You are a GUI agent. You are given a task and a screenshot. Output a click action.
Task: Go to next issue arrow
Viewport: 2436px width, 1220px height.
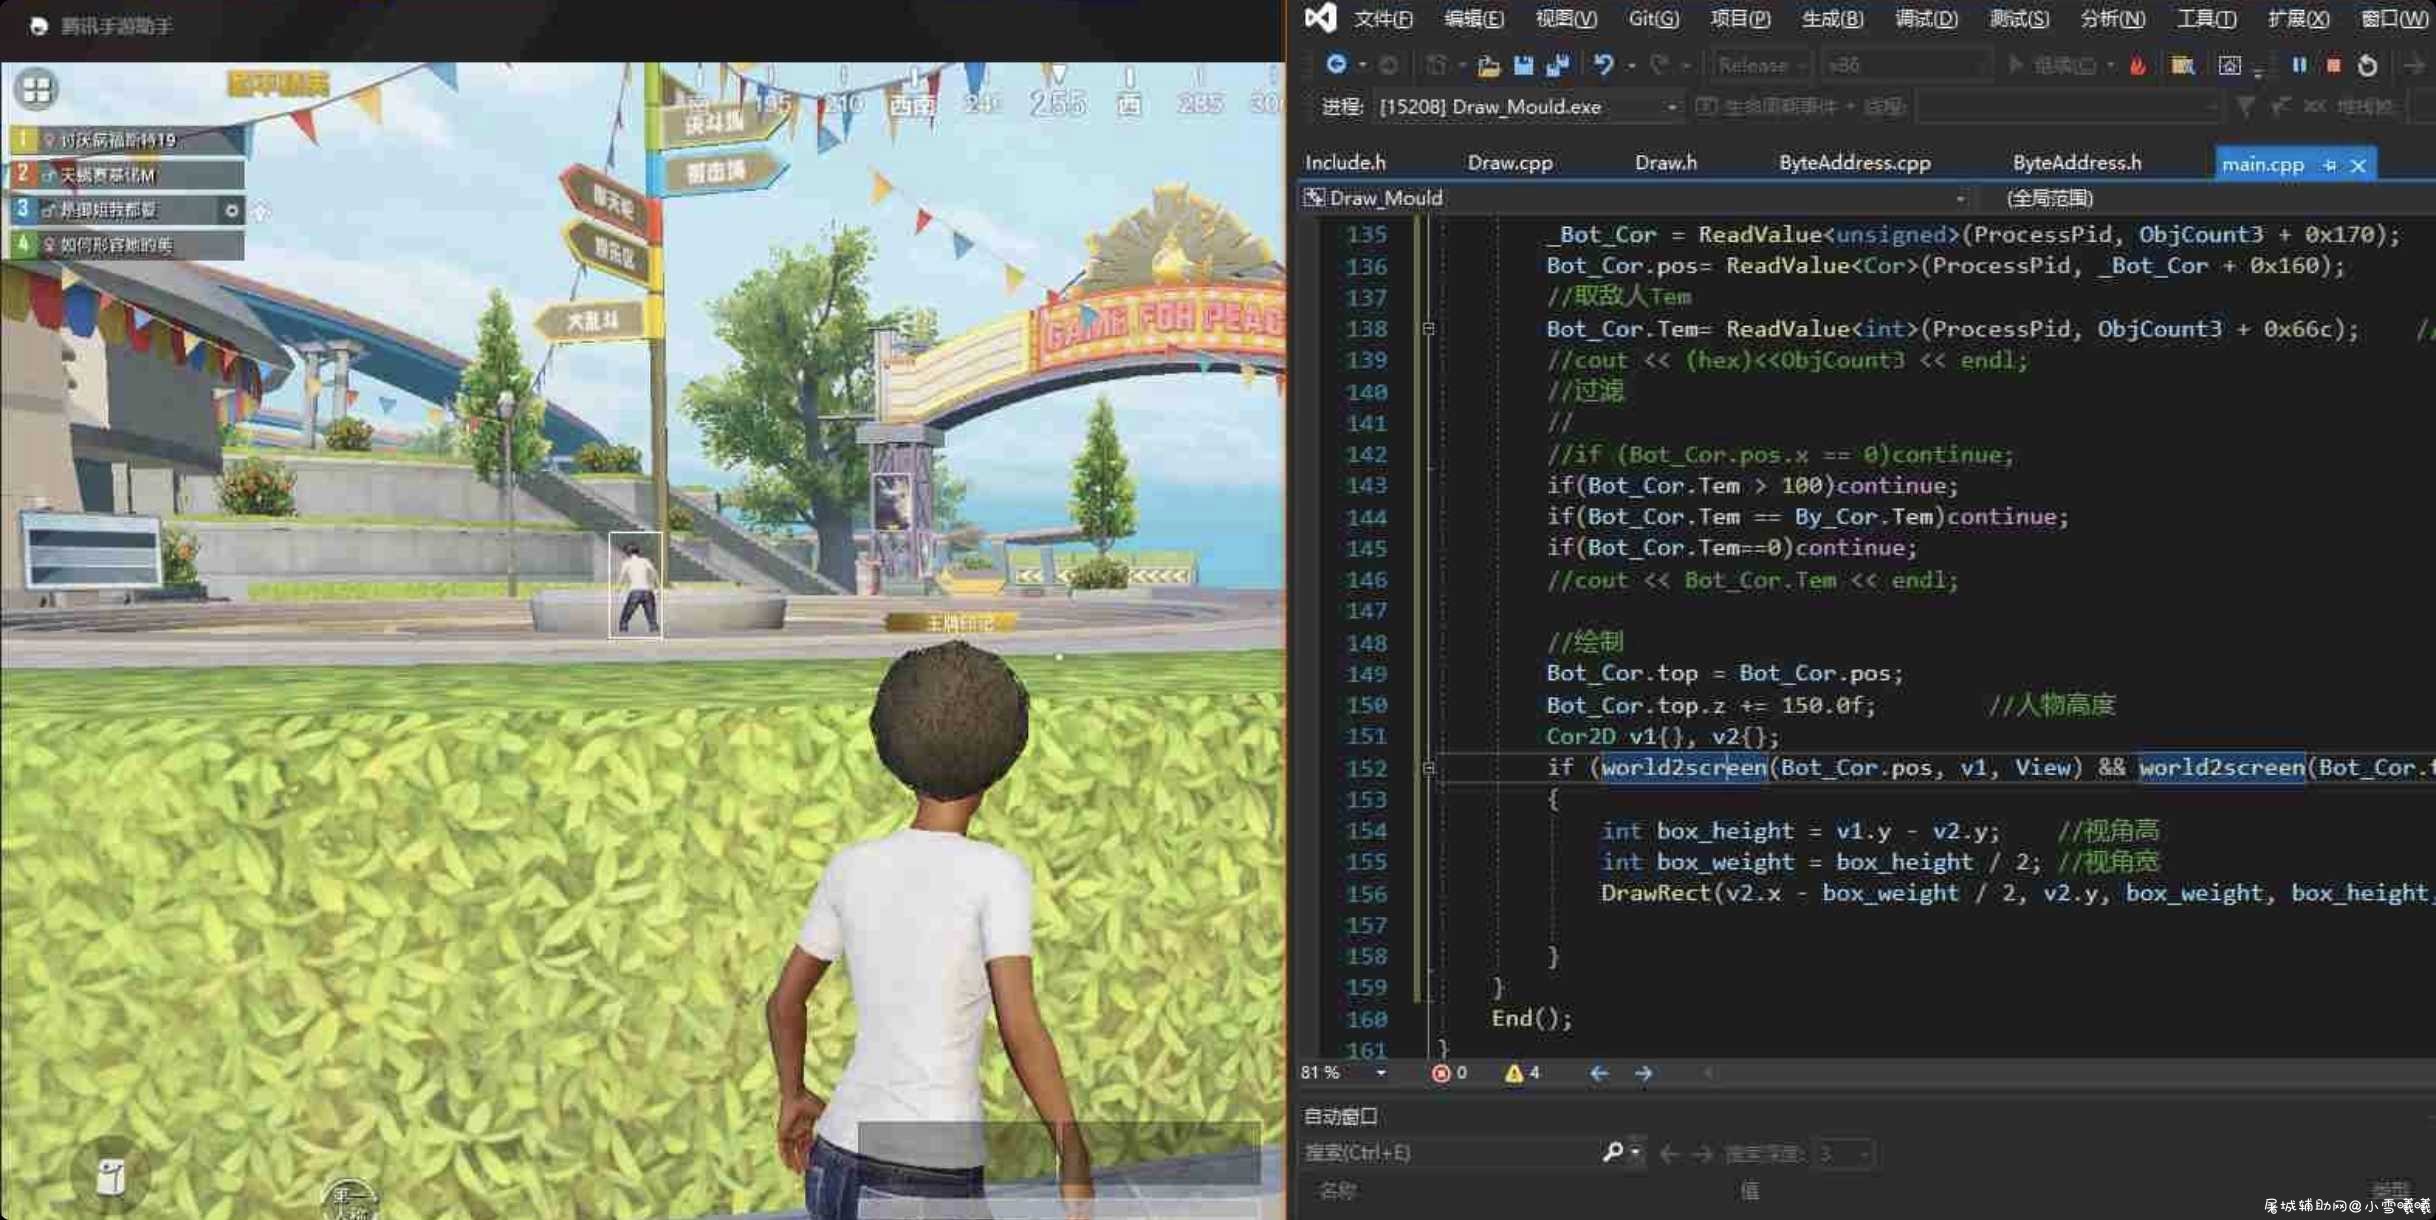[x=1643, y=1073]
